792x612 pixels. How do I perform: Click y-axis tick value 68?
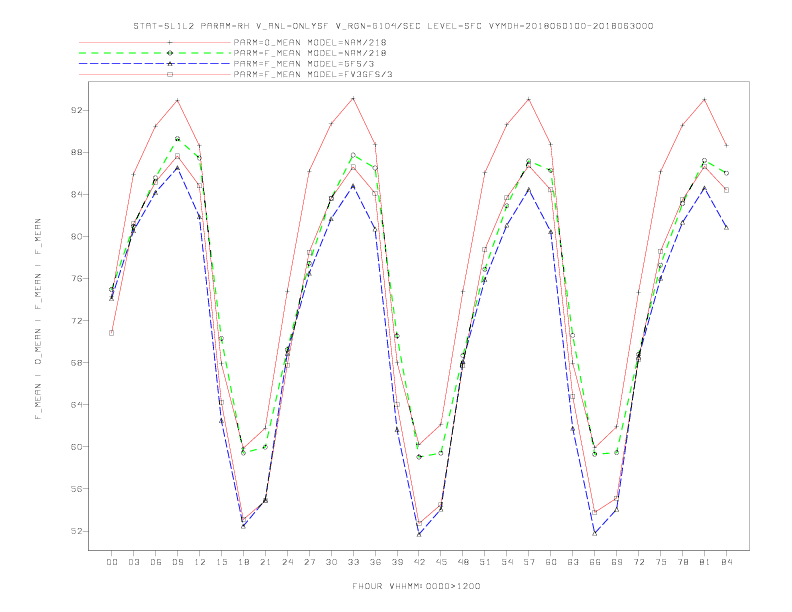[77, 363]
